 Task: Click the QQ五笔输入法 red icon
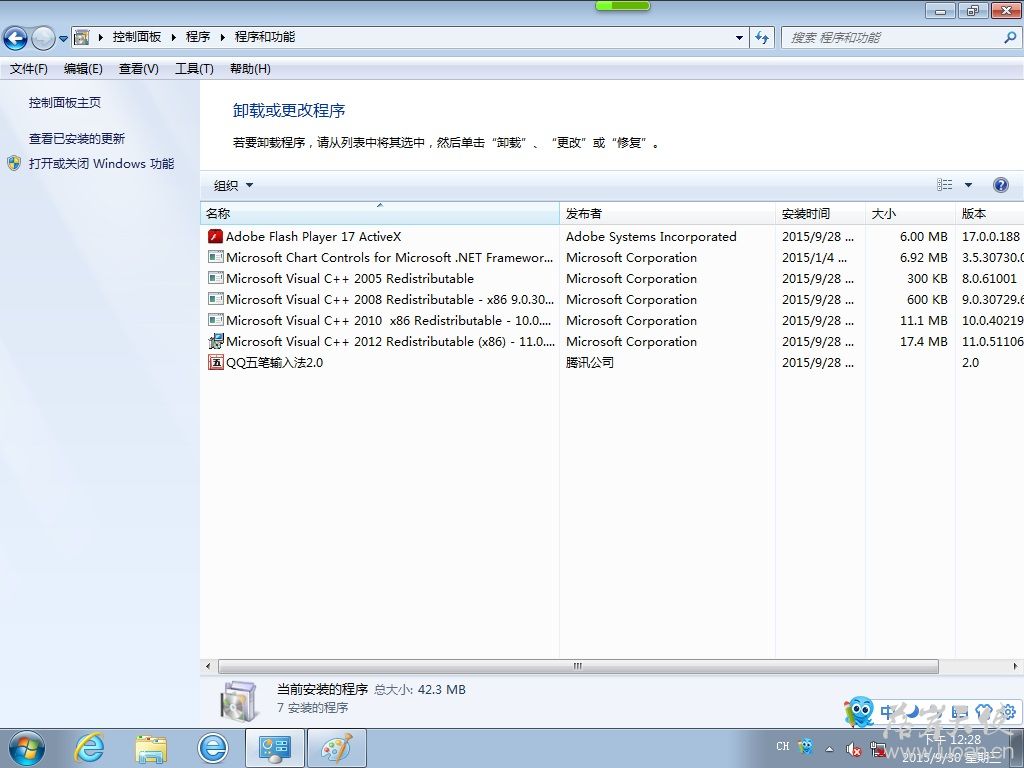215,362
